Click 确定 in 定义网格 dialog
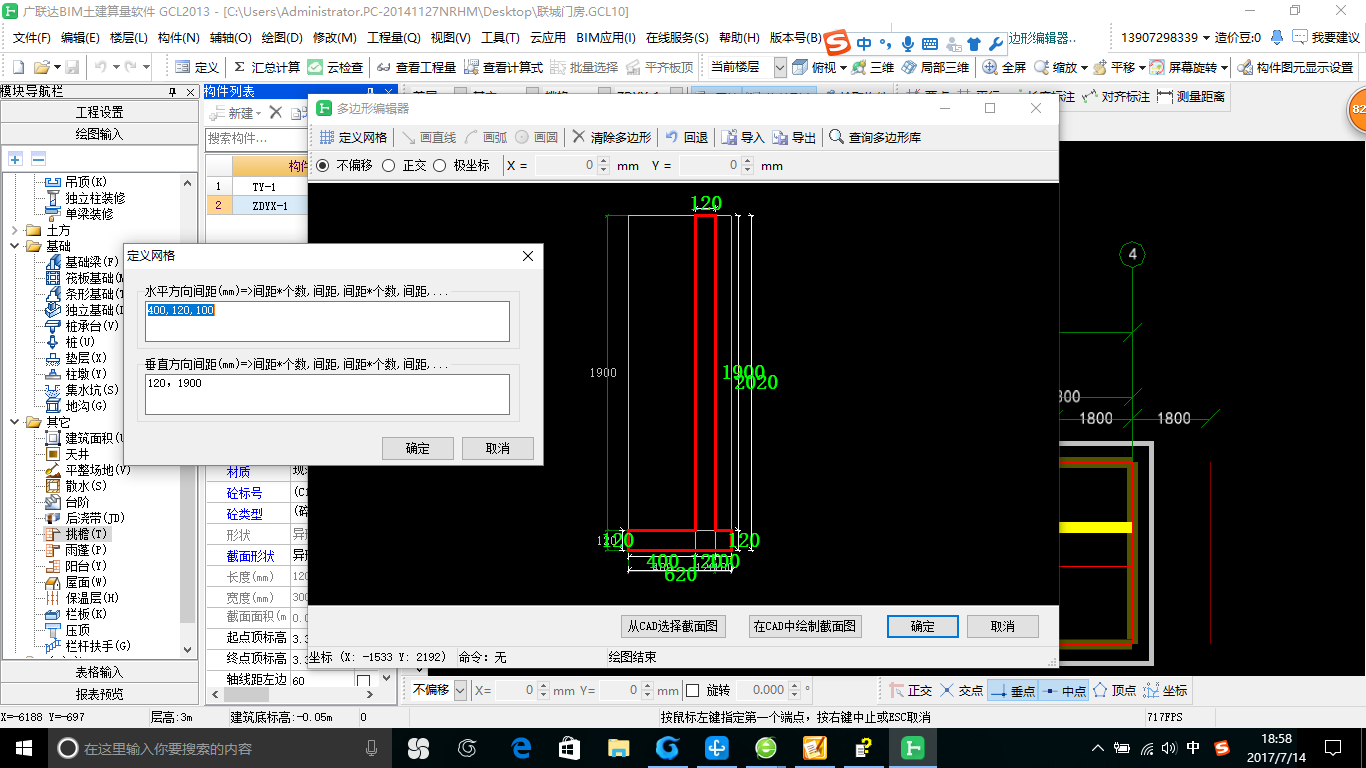 coord(418,448)
